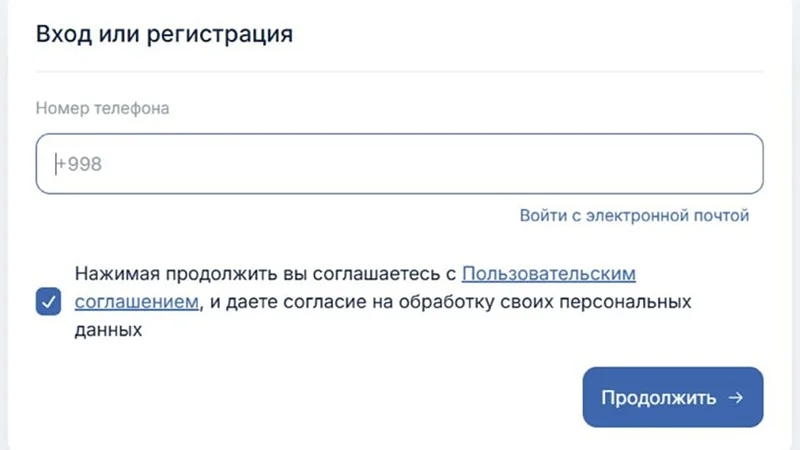
Task: Click the word почтой in the email link
Action: point(722,215)
